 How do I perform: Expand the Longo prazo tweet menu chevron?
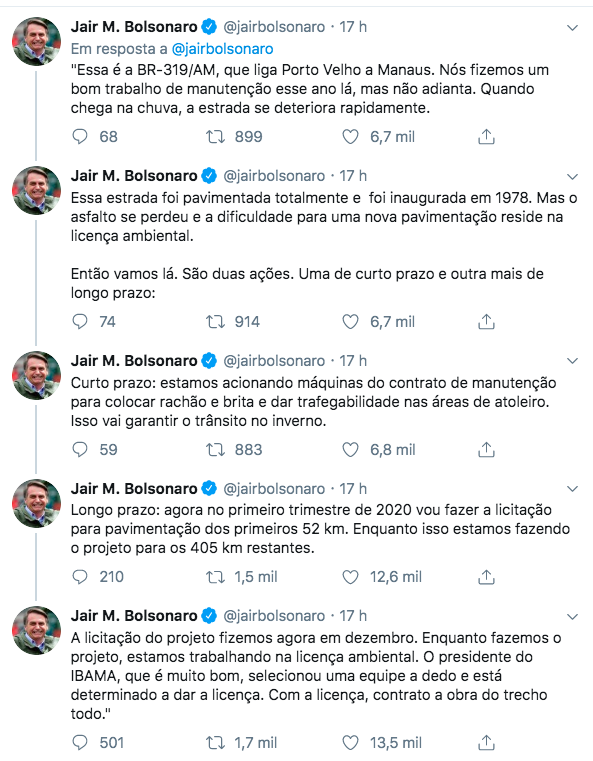(573, 489)
